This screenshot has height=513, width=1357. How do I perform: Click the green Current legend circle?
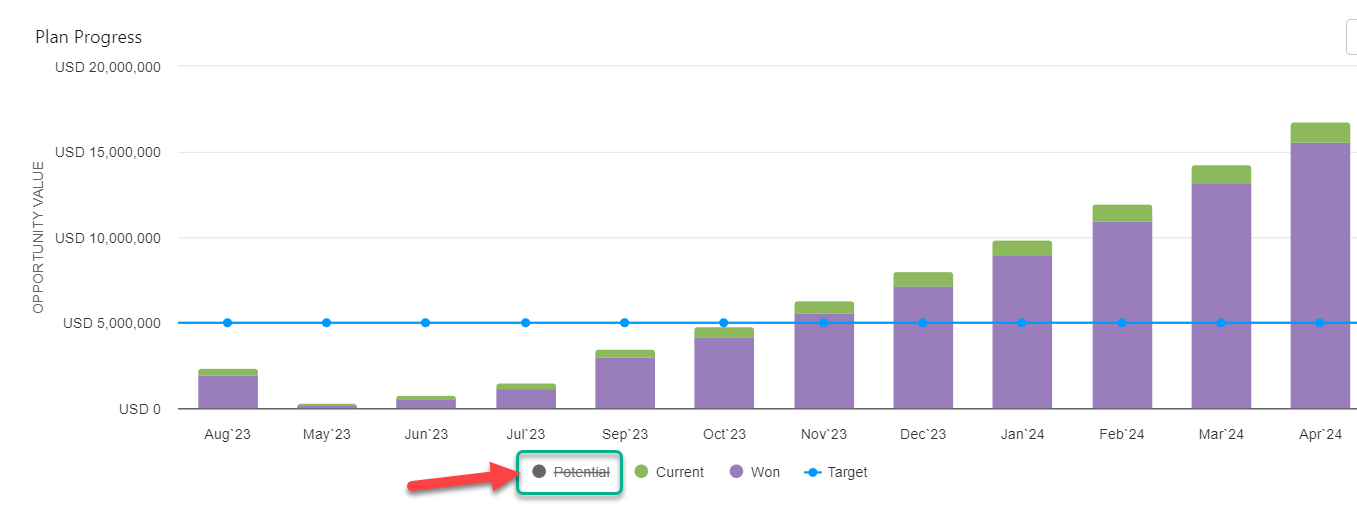point(642,472)
